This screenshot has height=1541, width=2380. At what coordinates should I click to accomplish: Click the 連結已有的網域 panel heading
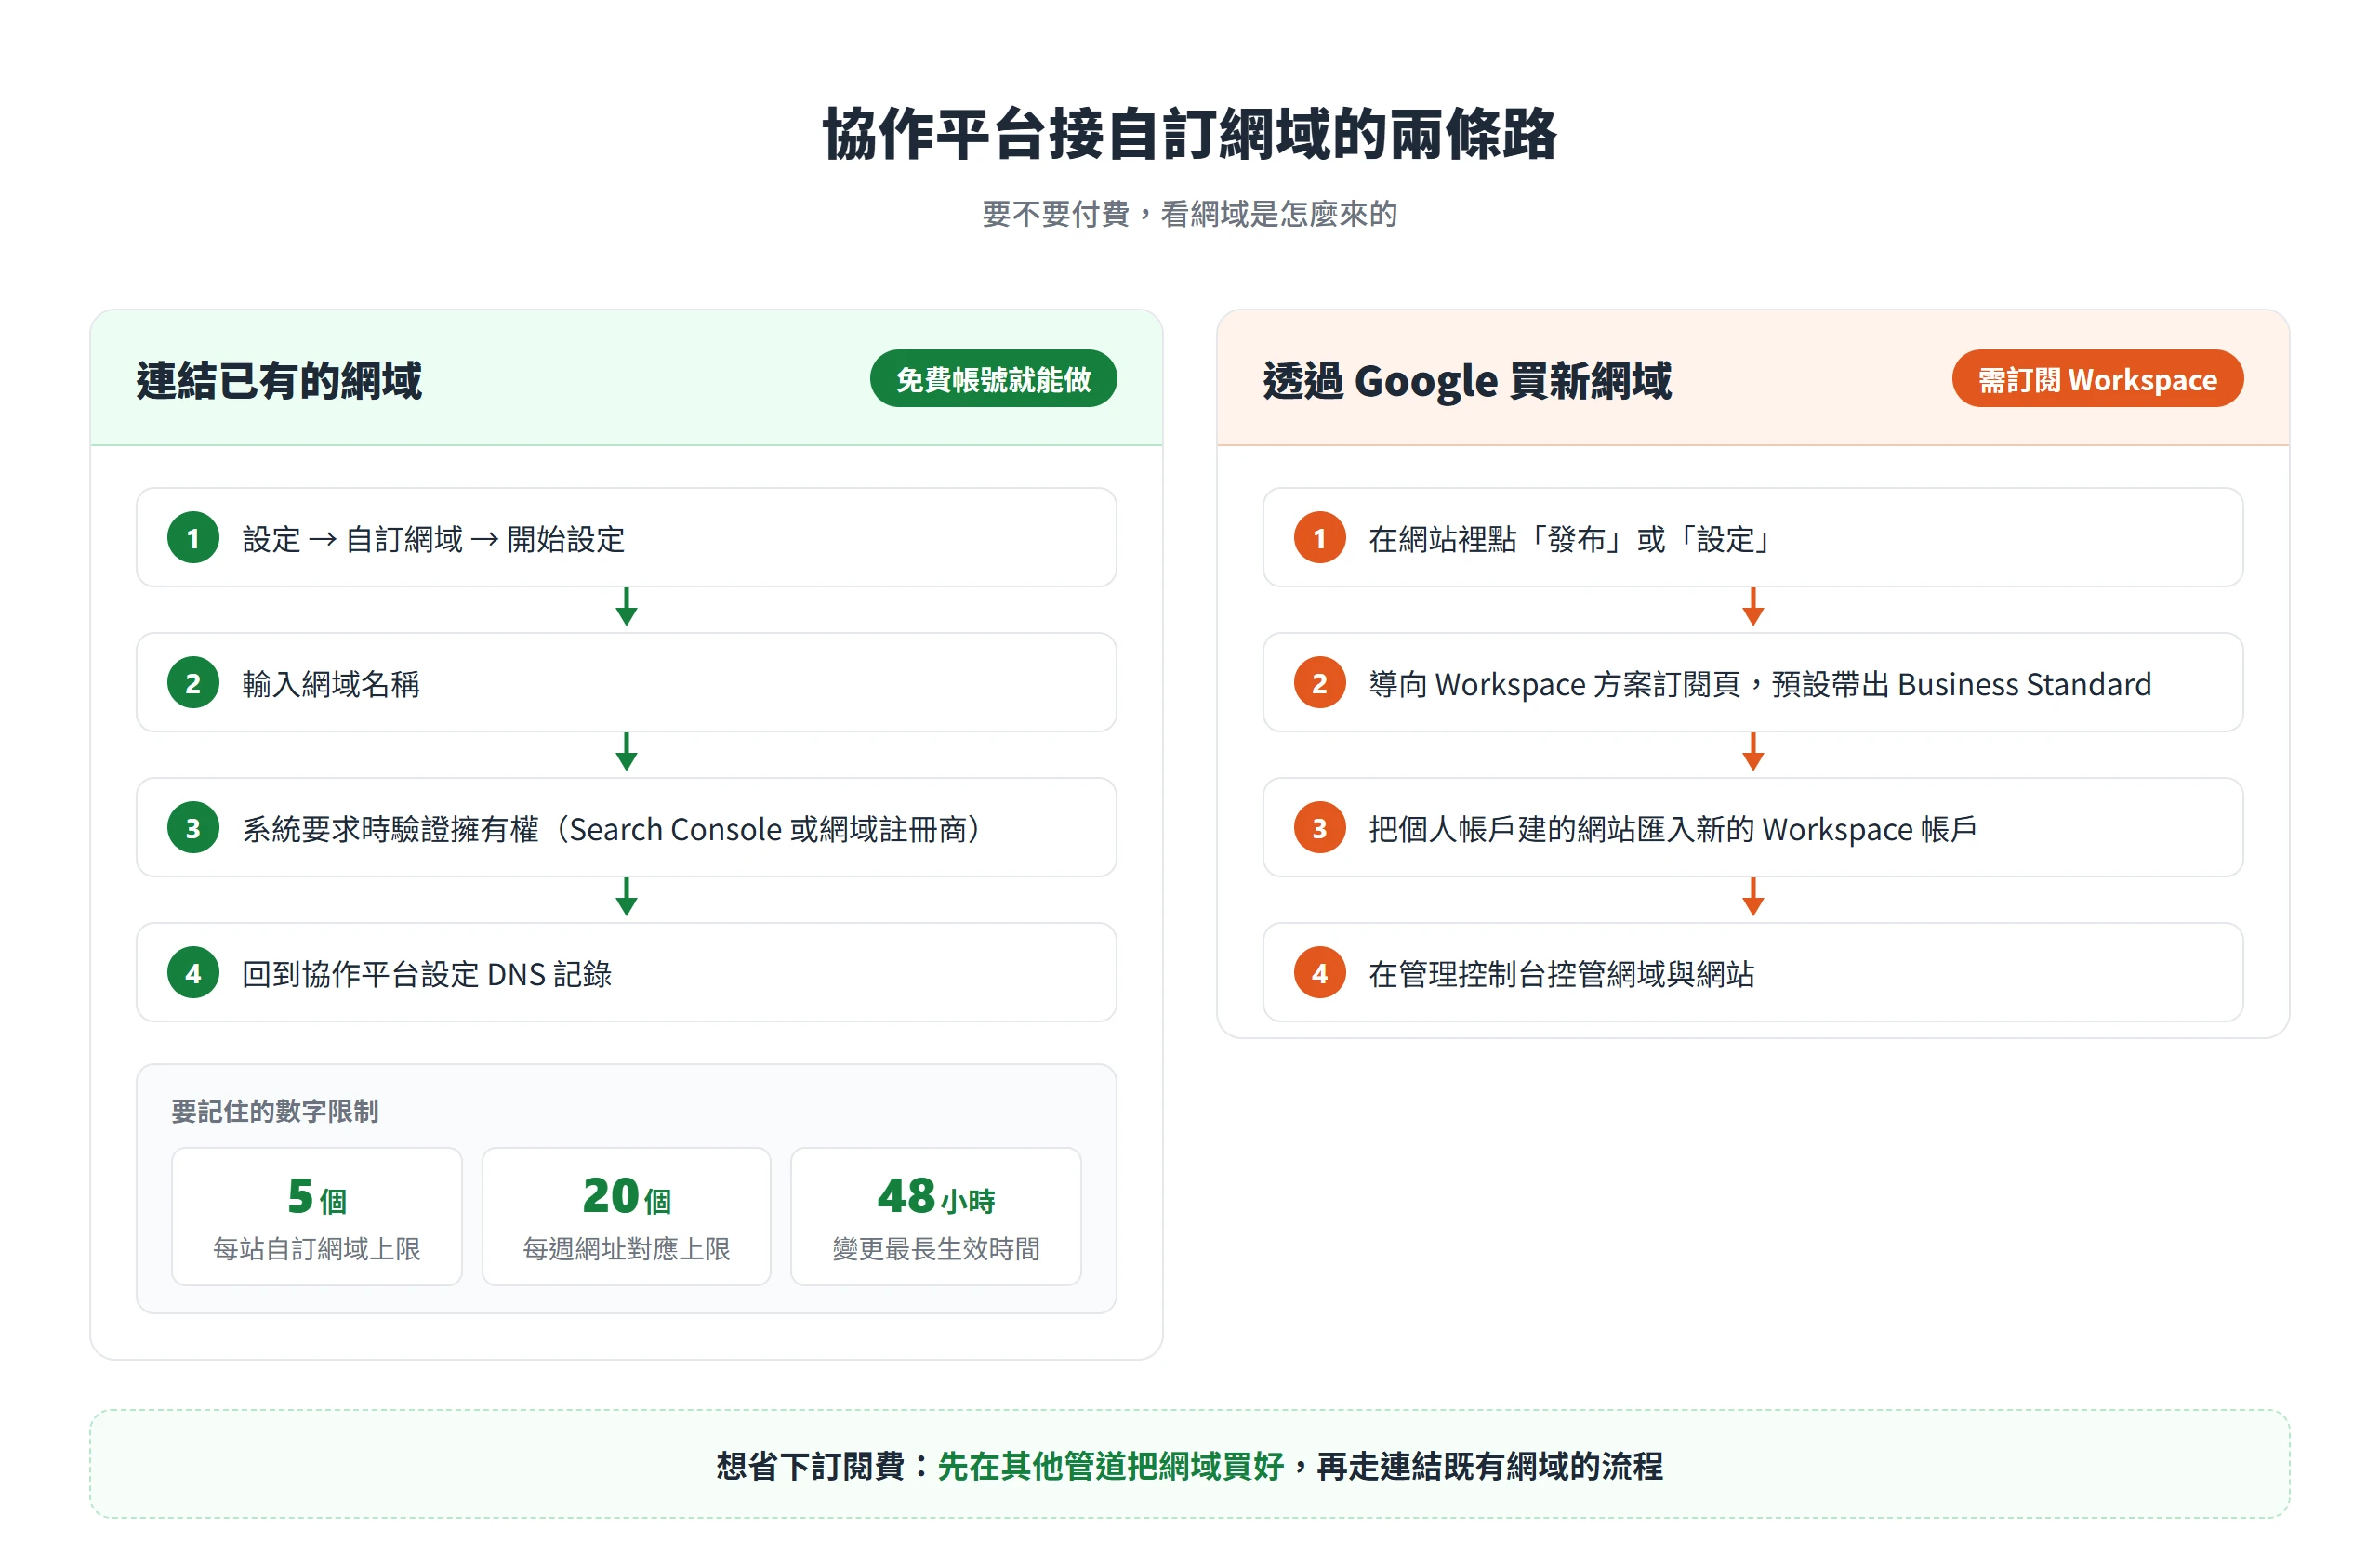point(279,381)
